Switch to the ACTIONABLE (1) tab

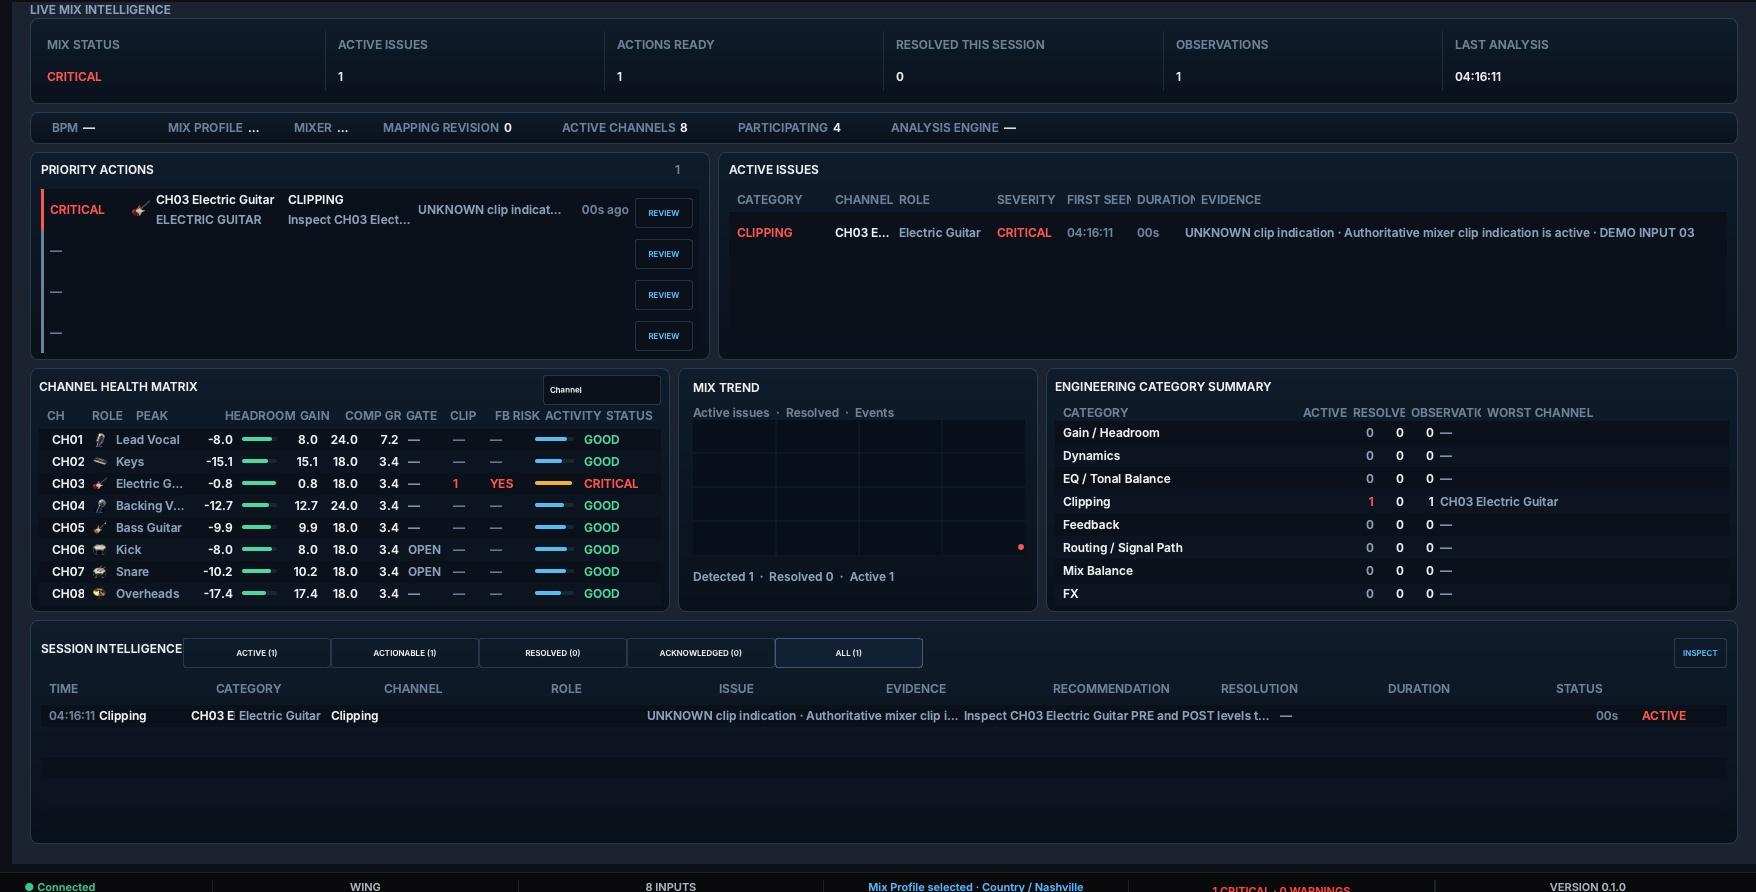[405, 653]
